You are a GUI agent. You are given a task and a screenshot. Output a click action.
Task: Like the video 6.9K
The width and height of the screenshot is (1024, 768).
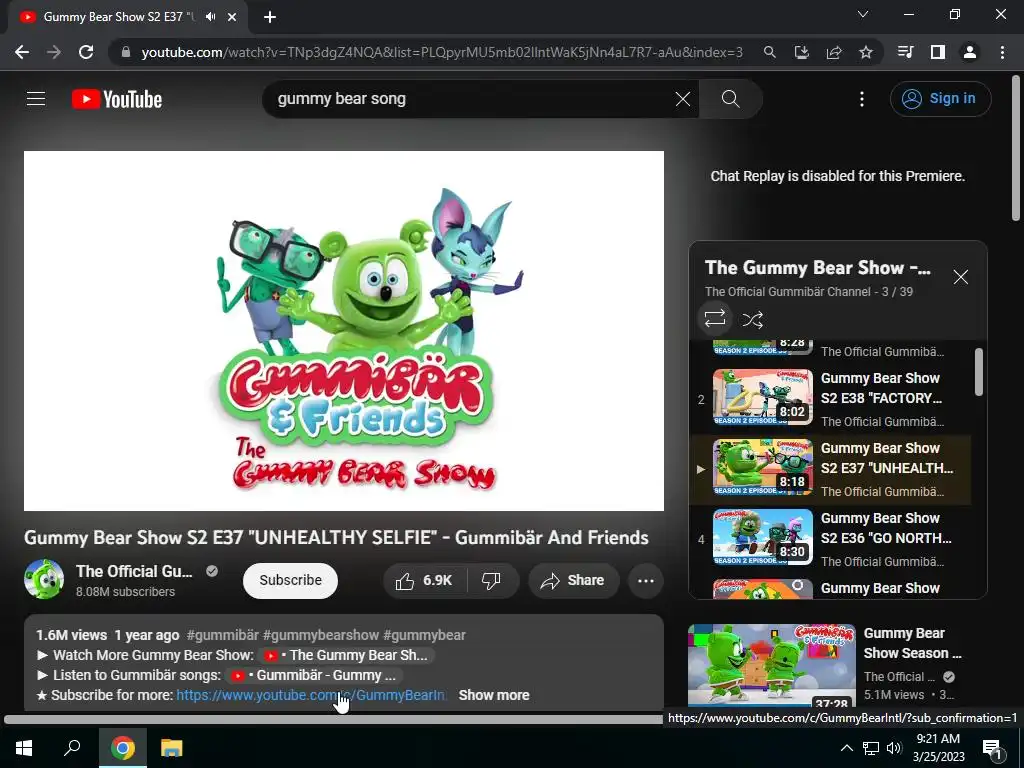425,580
